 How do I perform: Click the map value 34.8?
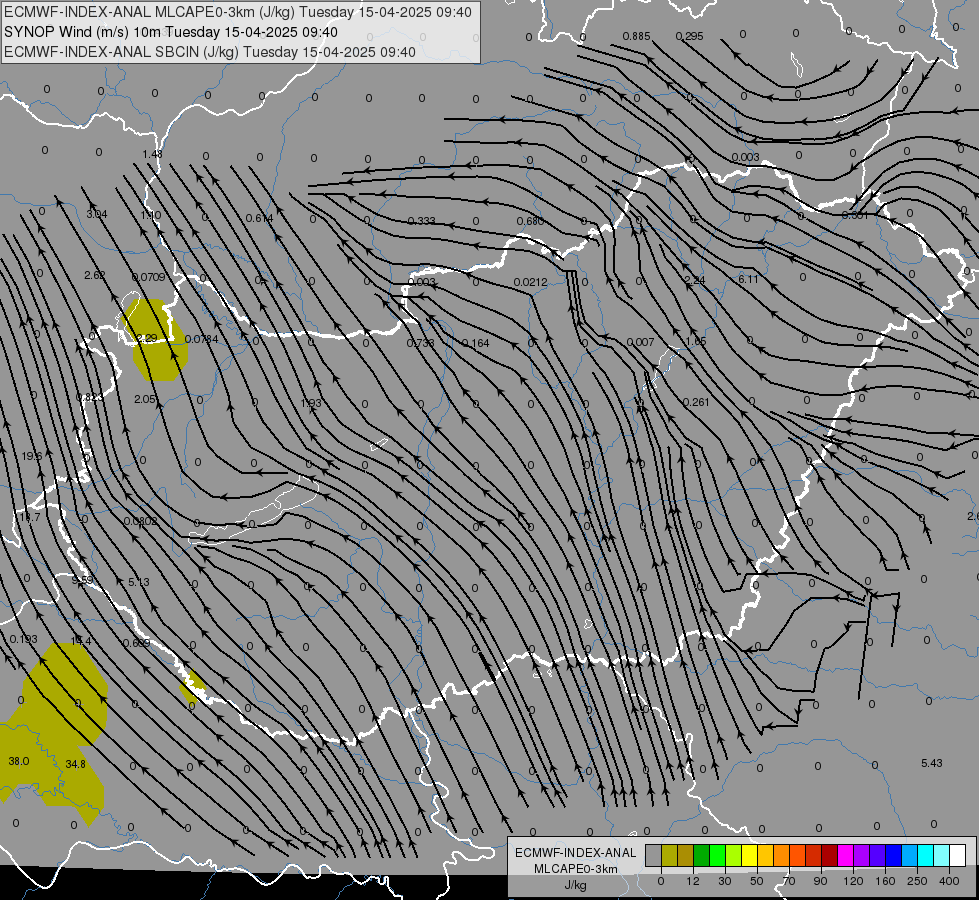pyautogui.click(x=76, y=763)
